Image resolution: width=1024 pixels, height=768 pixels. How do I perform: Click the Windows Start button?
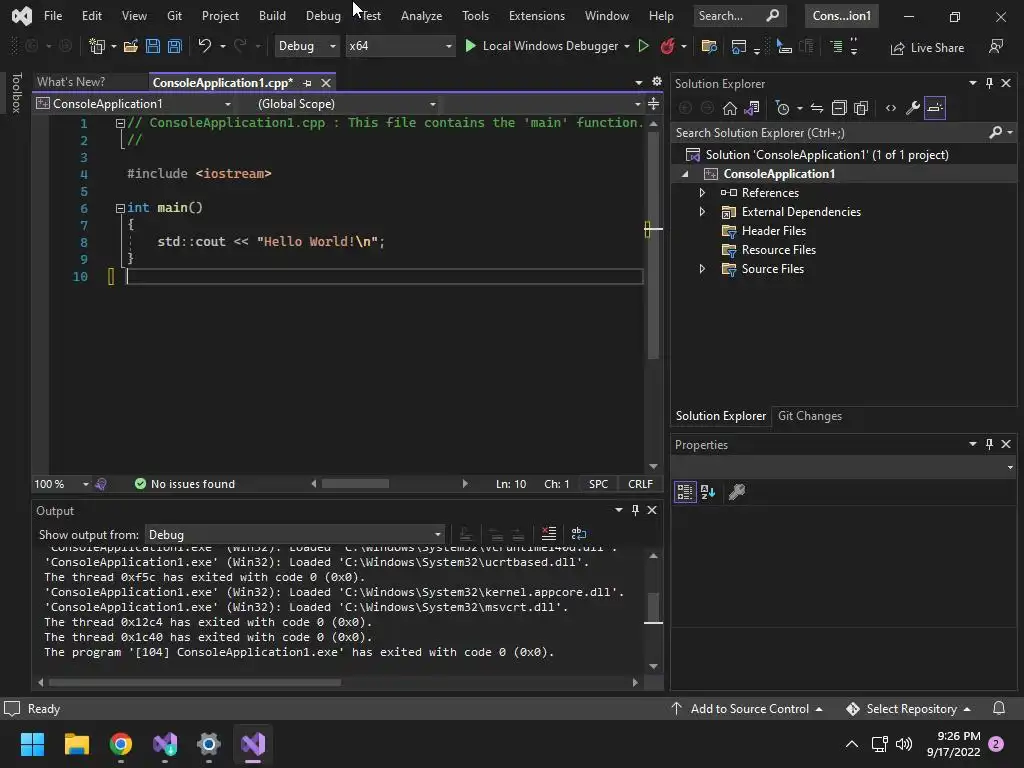32,744
